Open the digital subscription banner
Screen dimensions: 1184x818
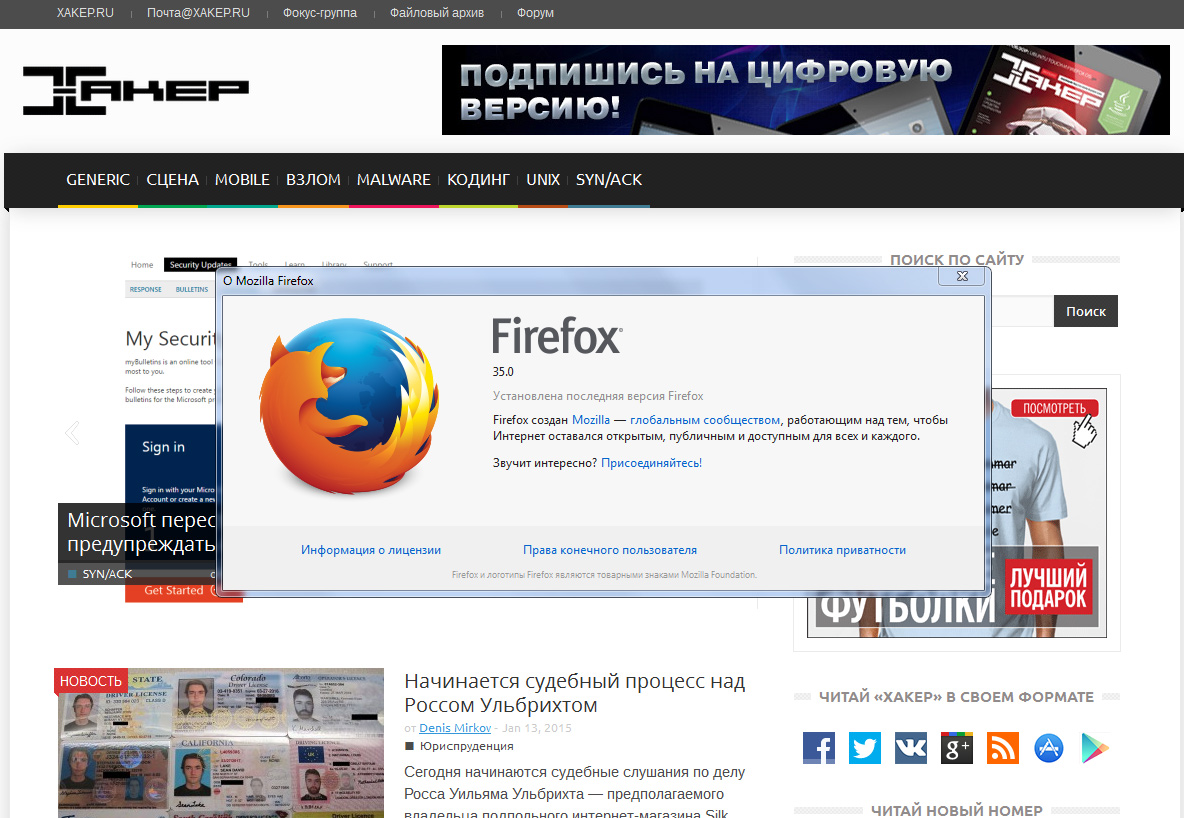click(806, 90)
